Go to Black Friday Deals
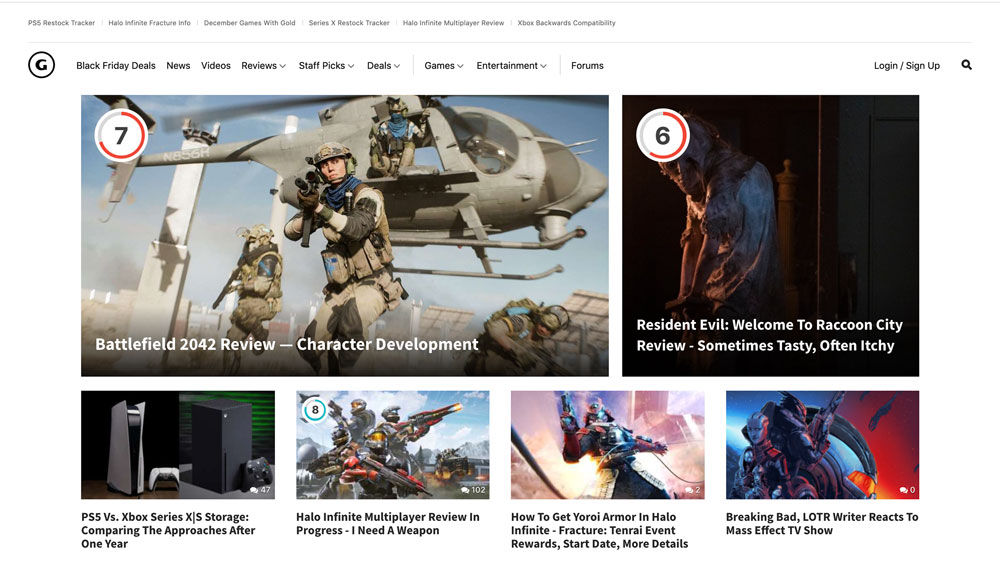This screenshot has height=565, width=1000. pos(116,66)
